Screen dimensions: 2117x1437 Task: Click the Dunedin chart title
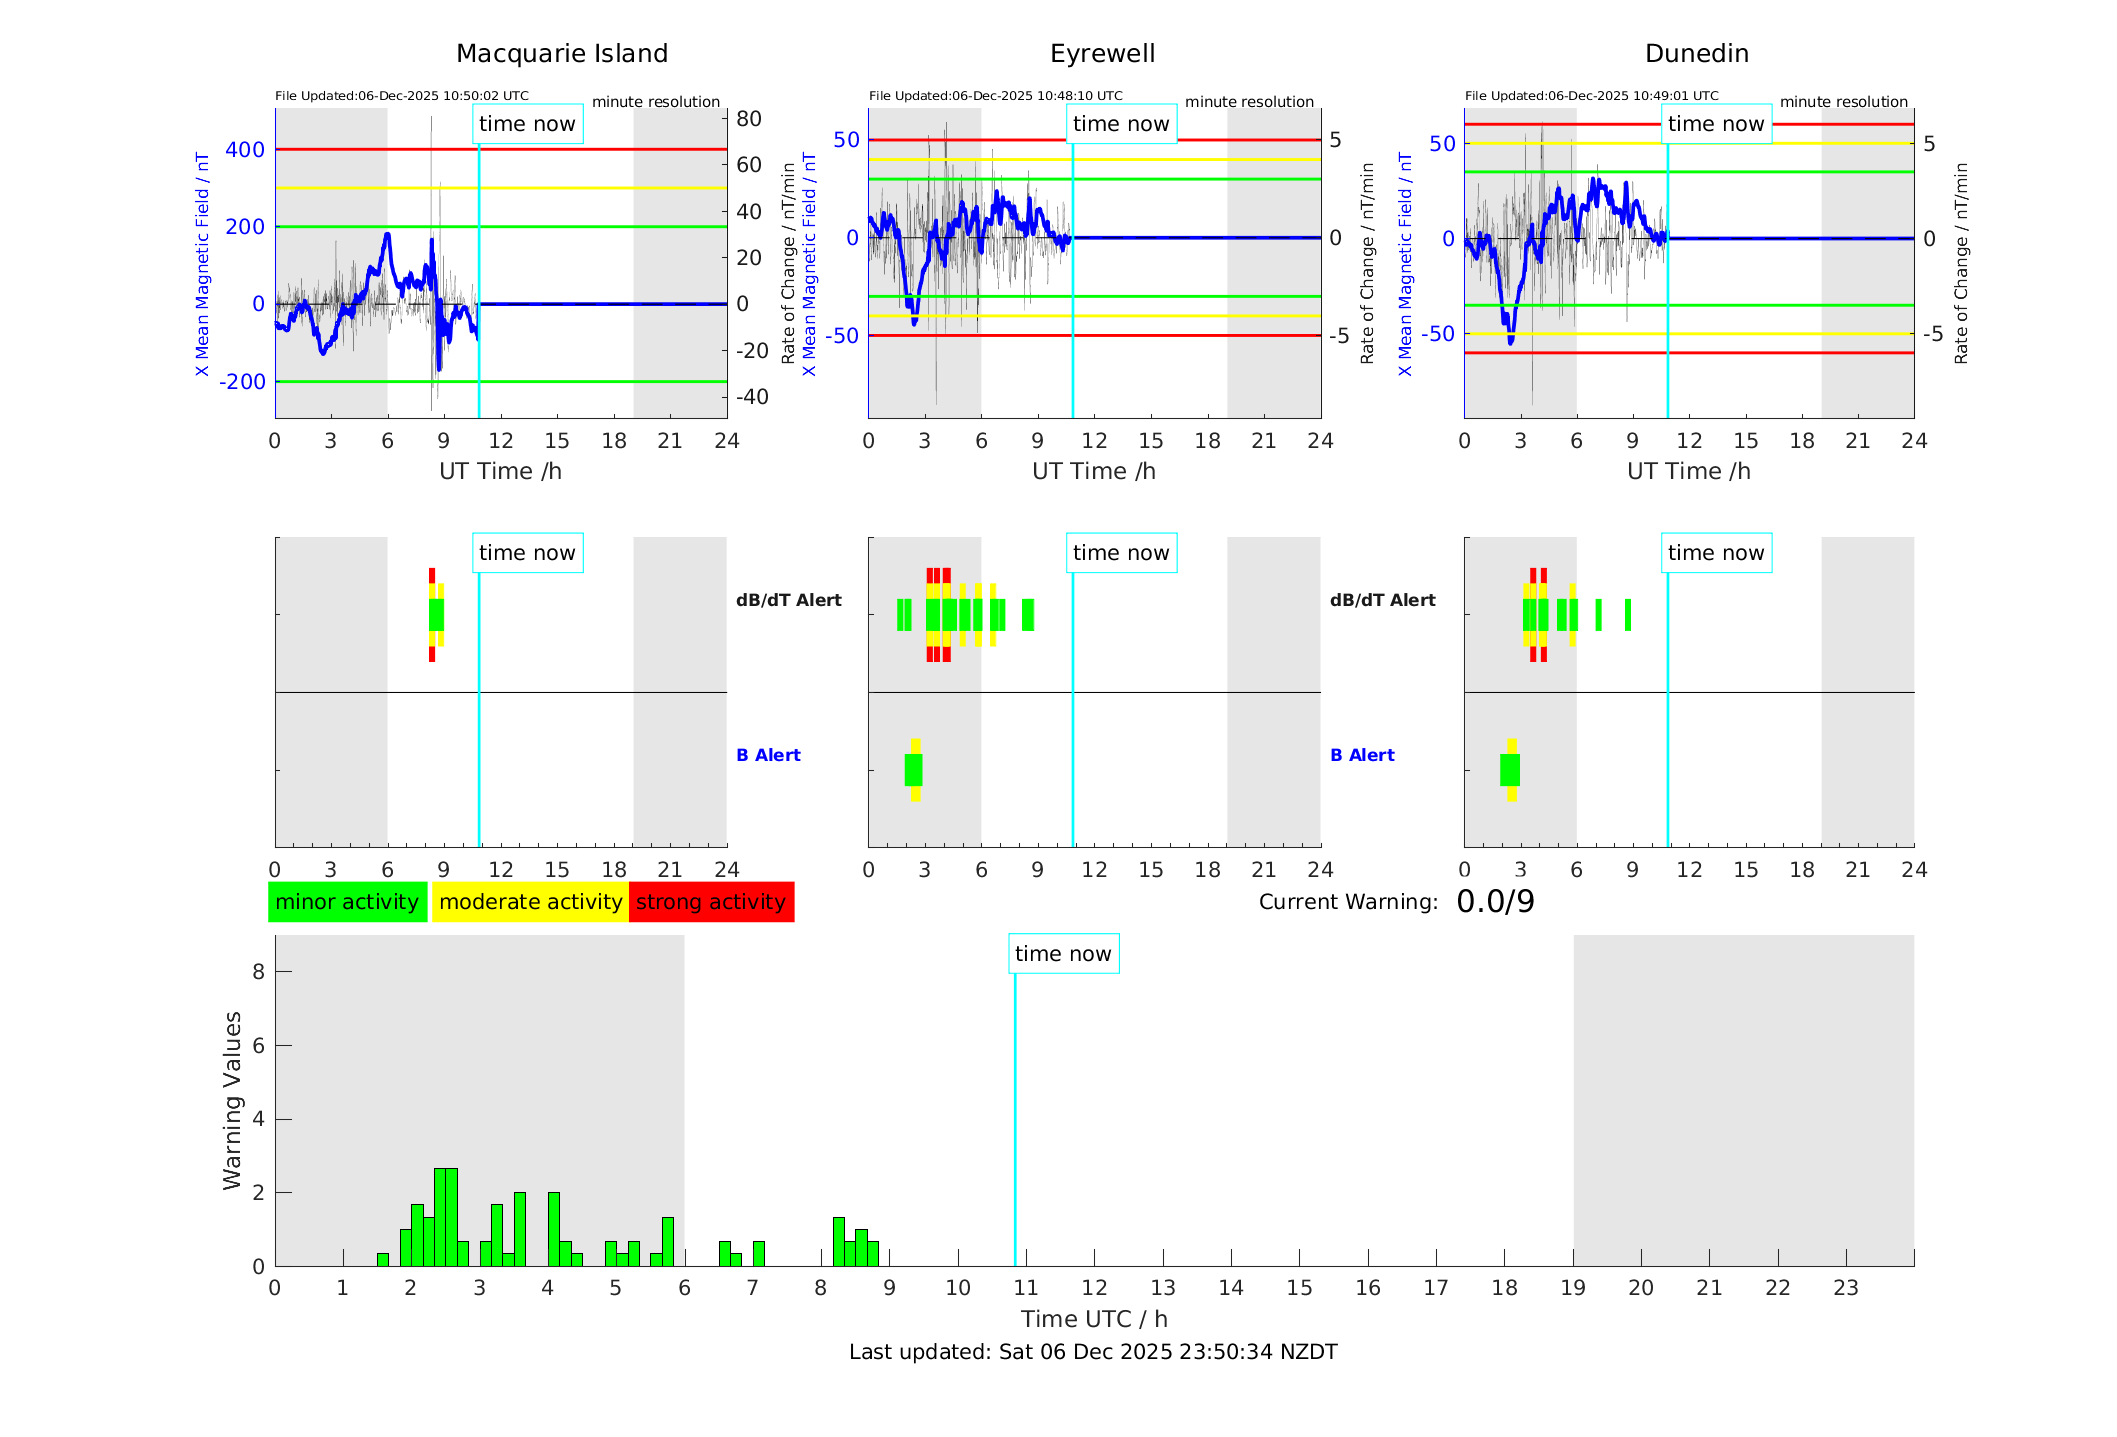(1696, 54)
